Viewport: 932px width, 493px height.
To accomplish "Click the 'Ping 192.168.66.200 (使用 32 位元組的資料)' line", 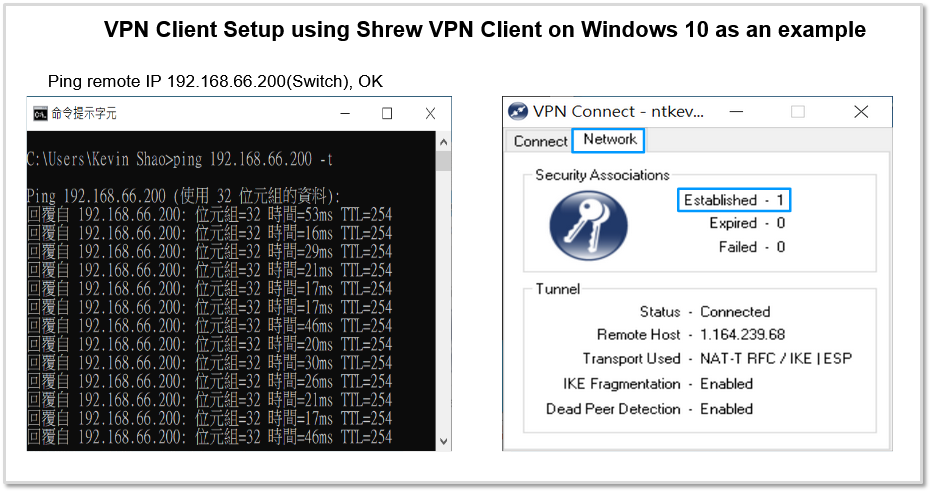I will pos(184,196).
